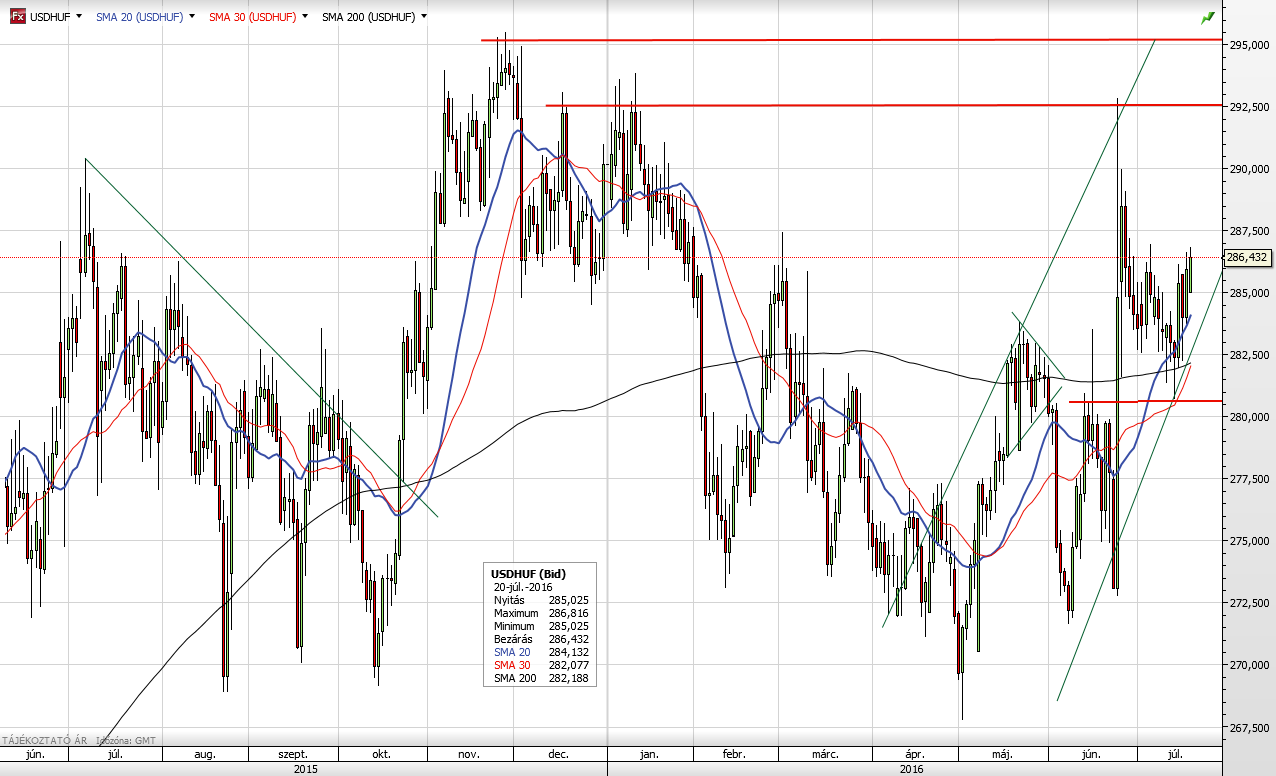1276x776 pixels.
Task: Click the 295,000 price axis label
Action: click(1248, 46)
